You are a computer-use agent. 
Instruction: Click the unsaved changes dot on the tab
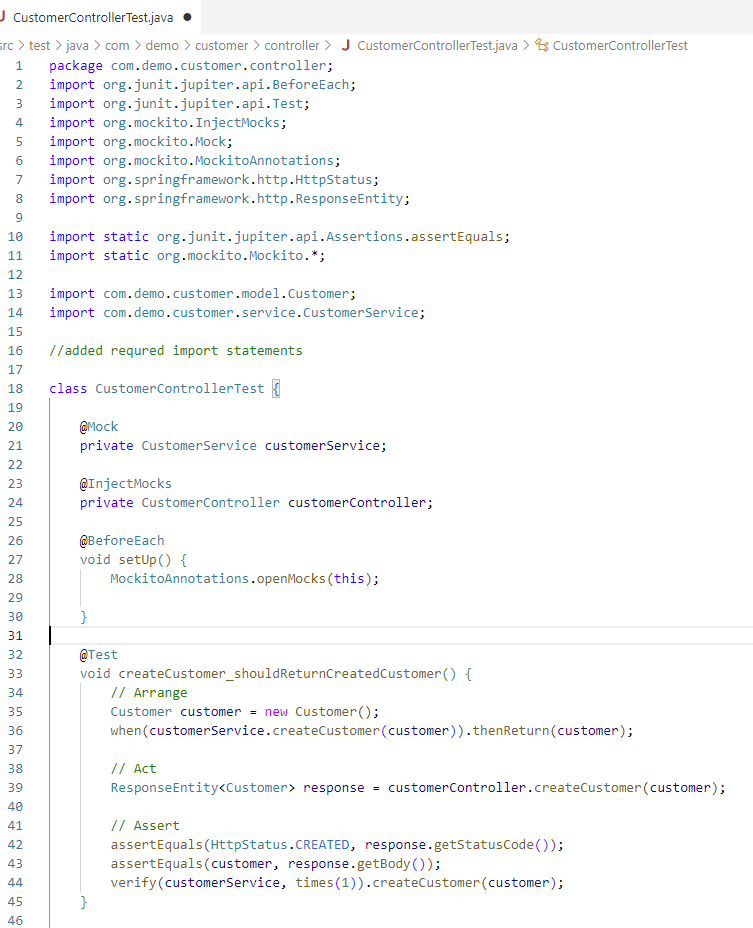click(188, 17)
